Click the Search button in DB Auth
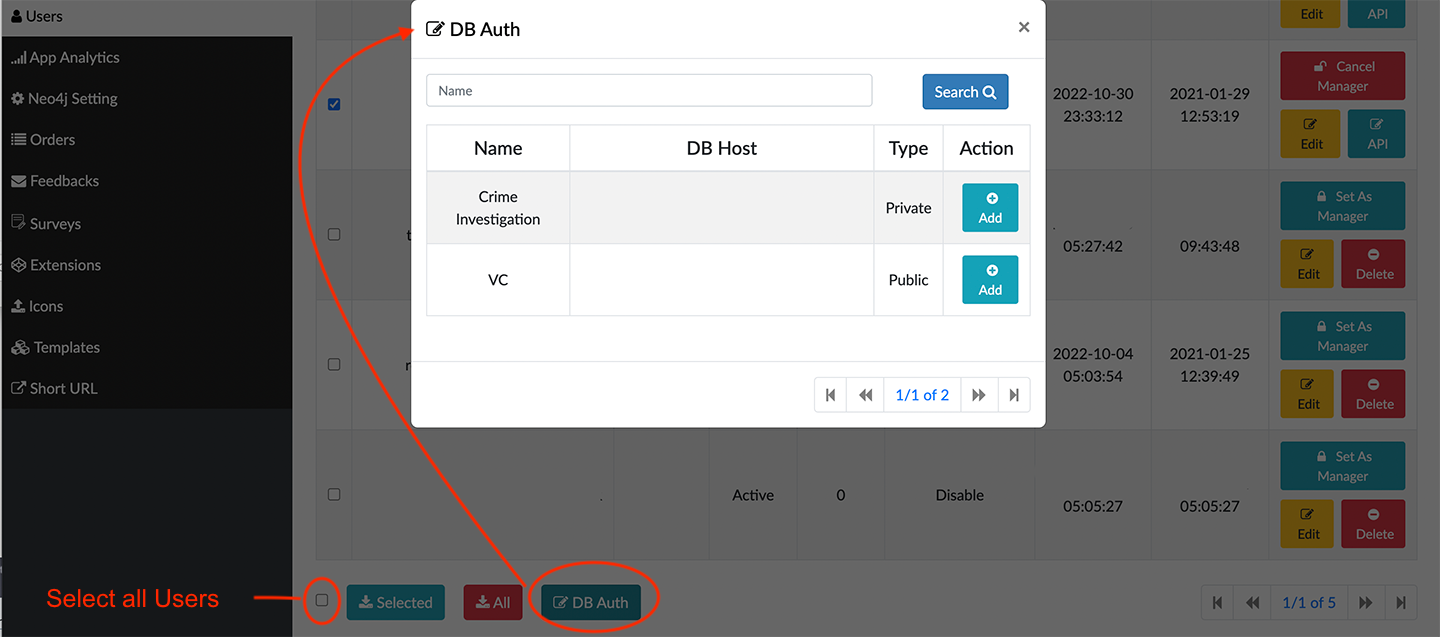 965,92
